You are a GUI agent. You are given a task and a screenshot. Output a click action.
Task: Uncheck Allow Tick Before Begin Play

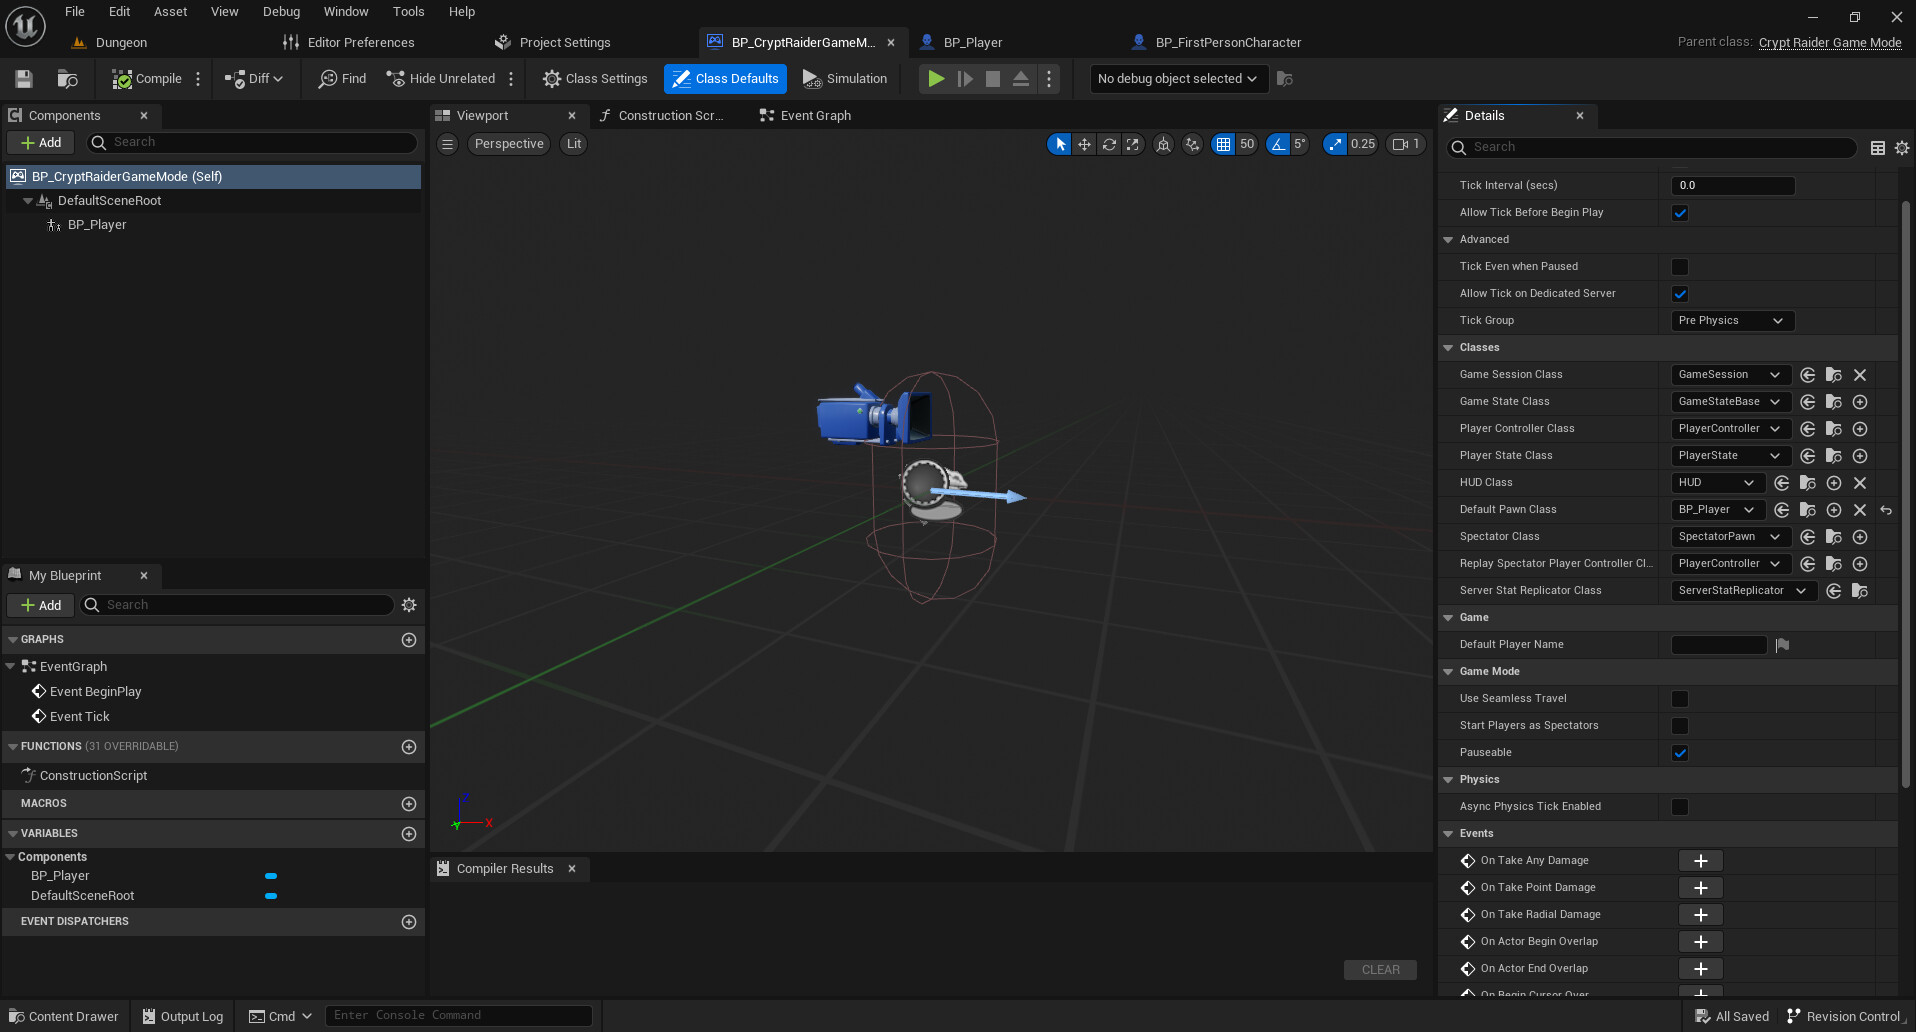(x=1680, y=212)
